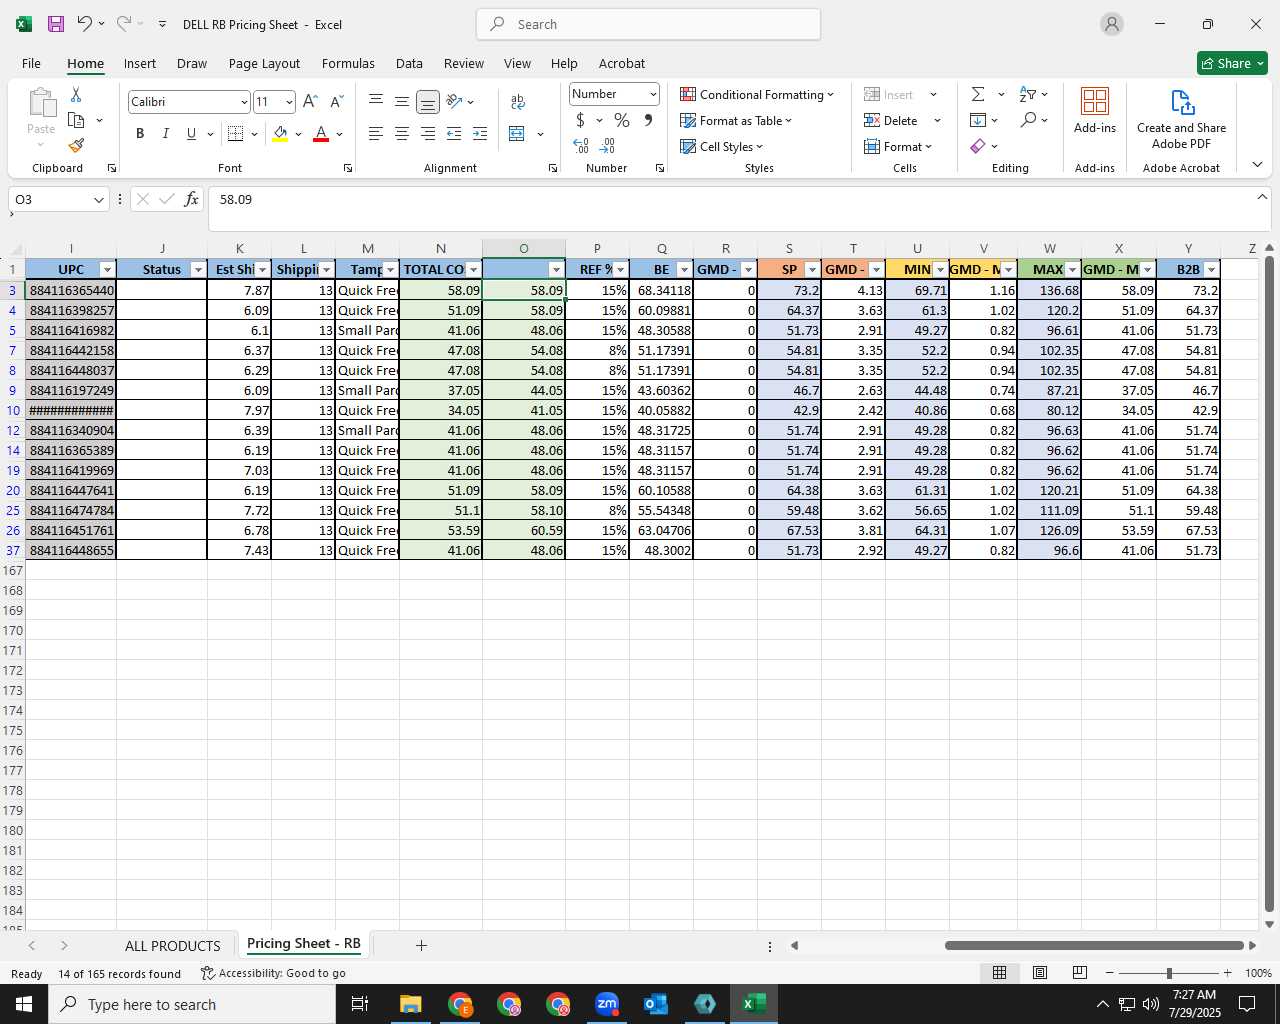Toggle Wrap Text
Viewport: 1280px width, 1024px height.
(x=518, y=102)
